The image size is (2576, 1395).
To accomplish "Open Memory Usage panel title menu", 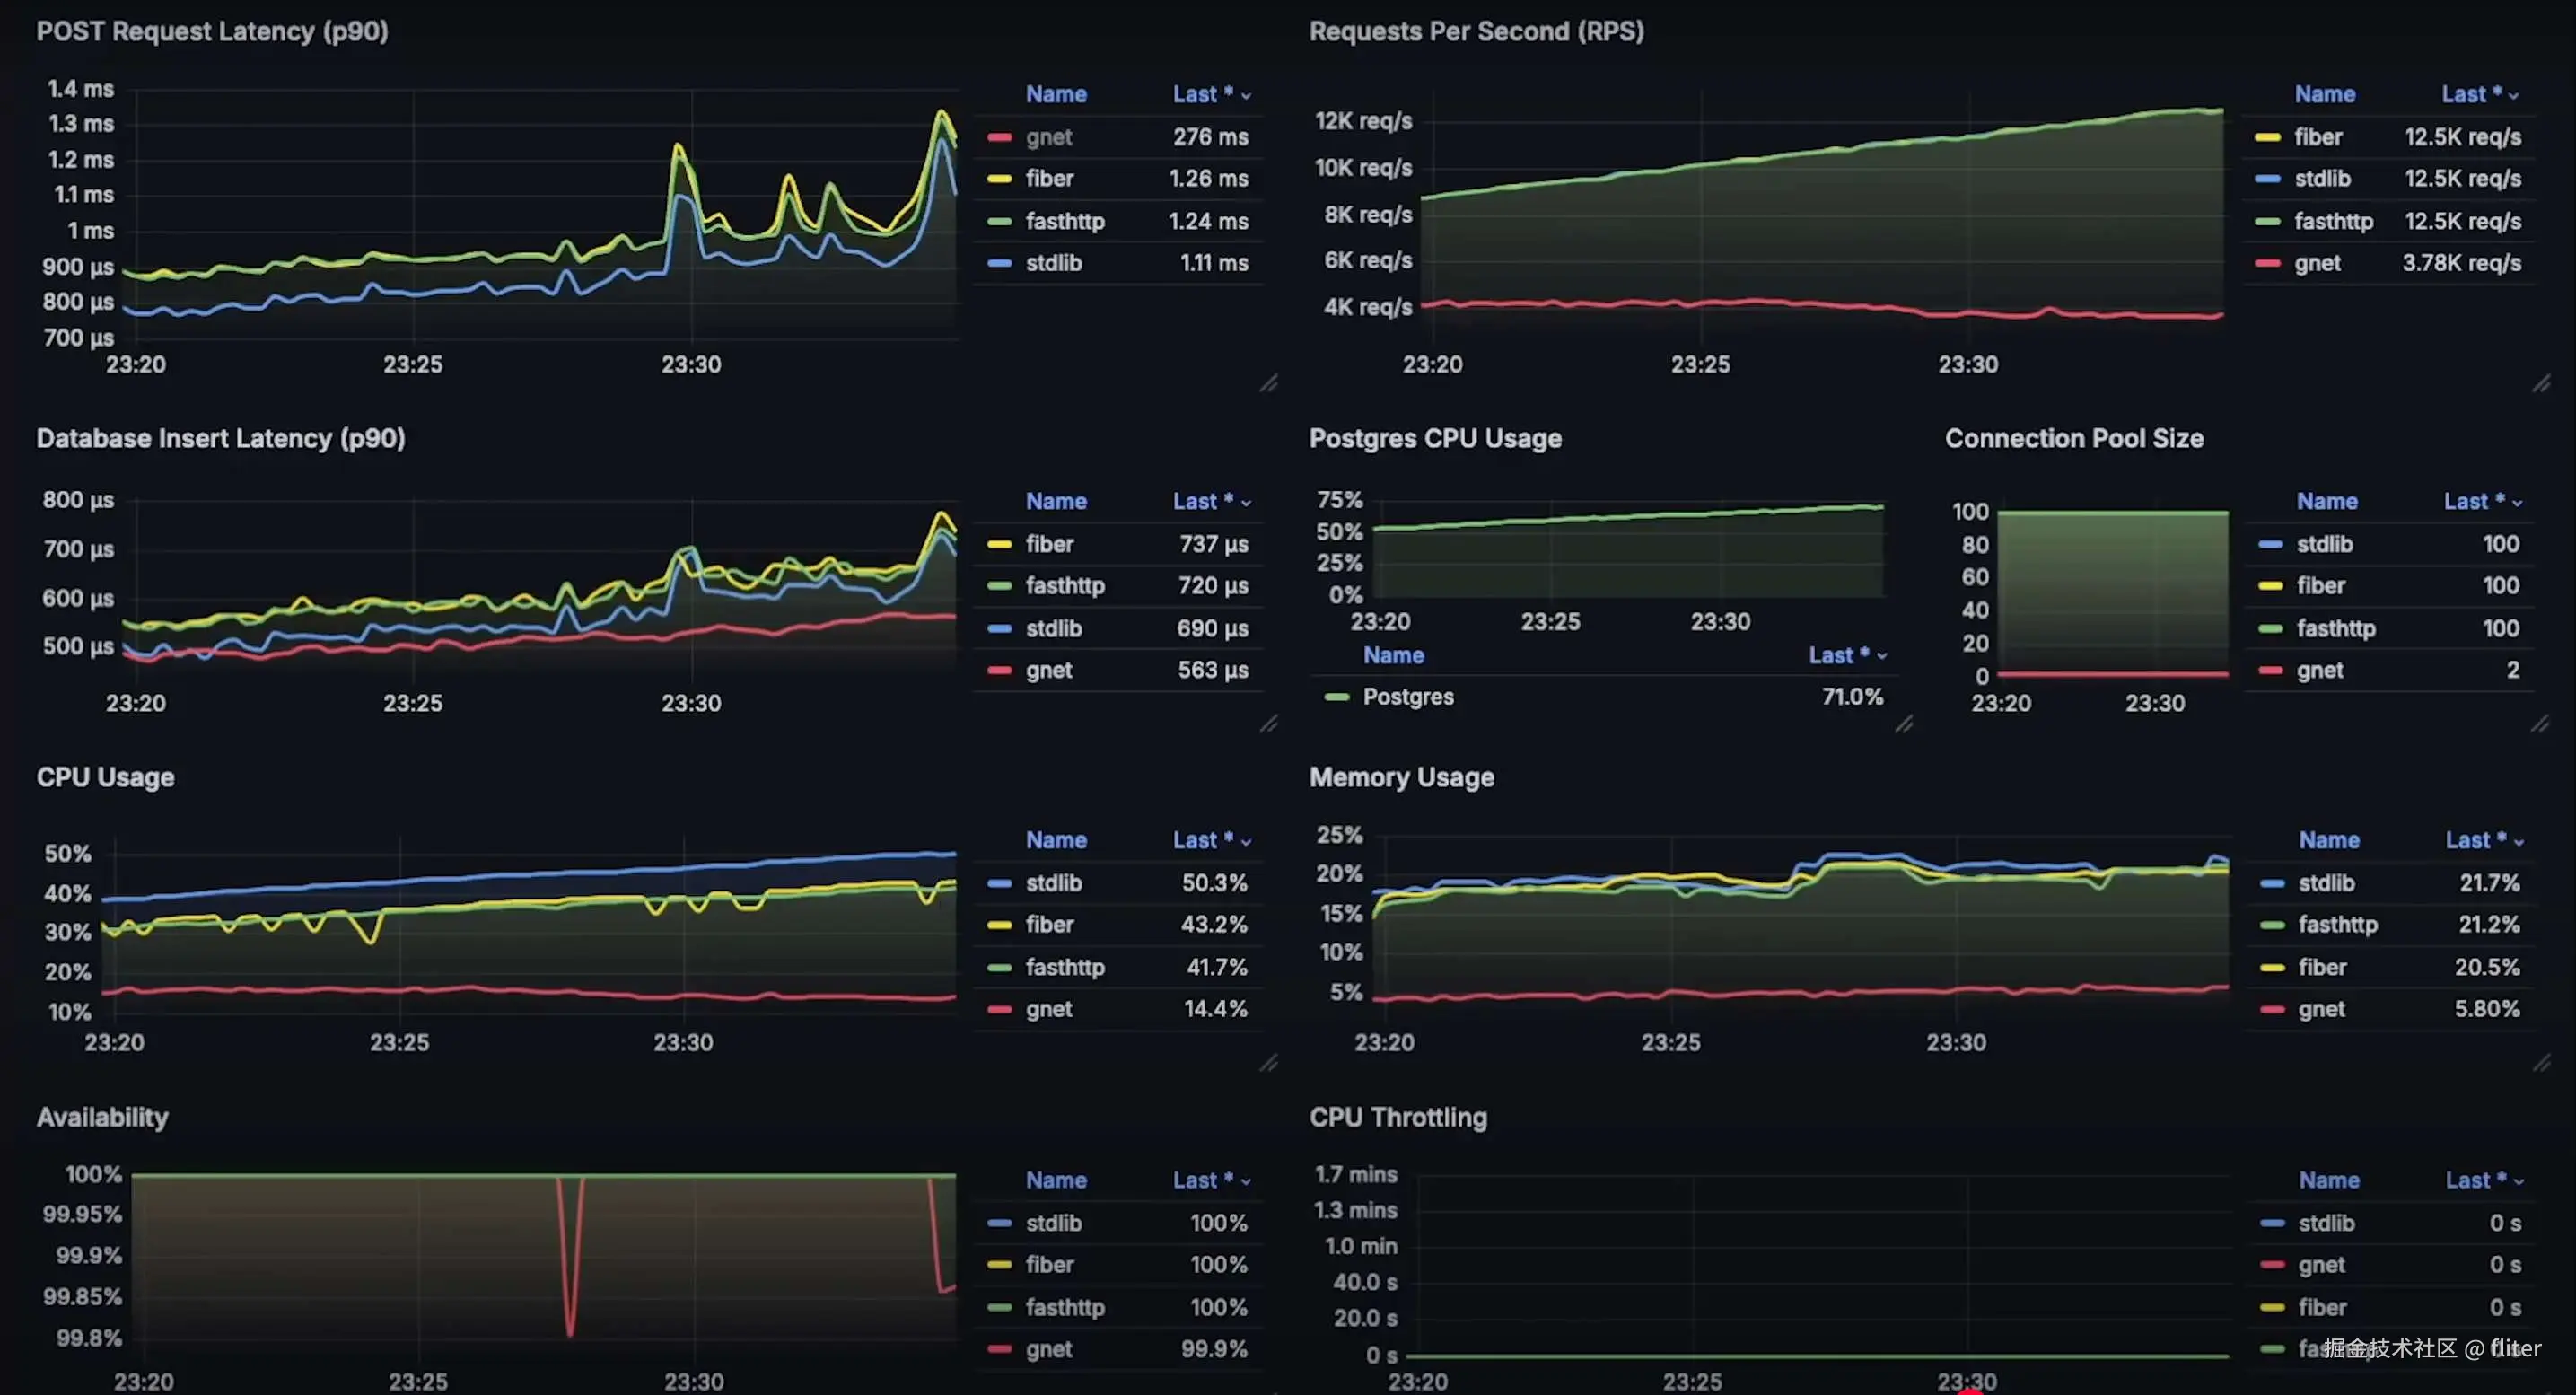I will [x=1401, y=777].
